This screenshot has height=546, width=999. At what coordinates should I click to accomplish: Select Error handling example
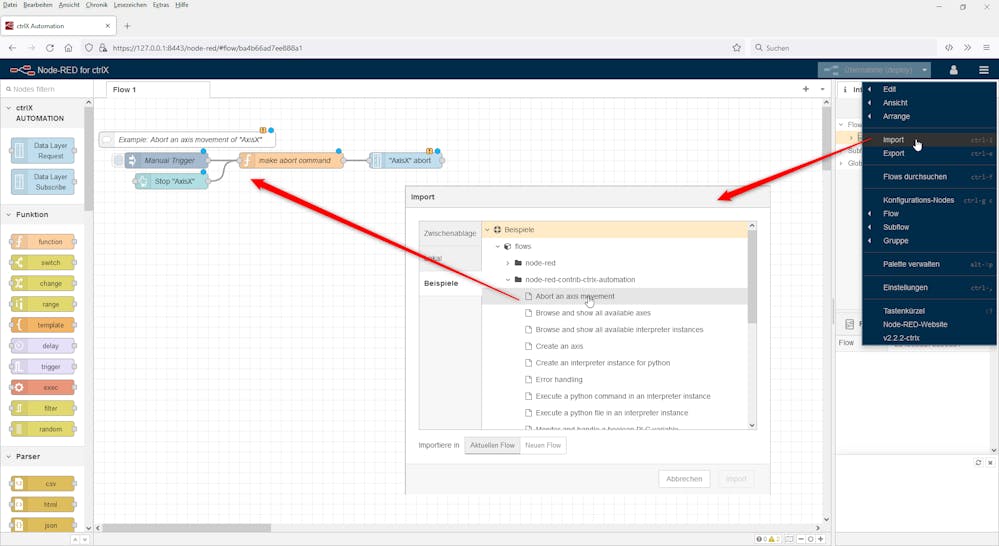[x=615, y=379]
